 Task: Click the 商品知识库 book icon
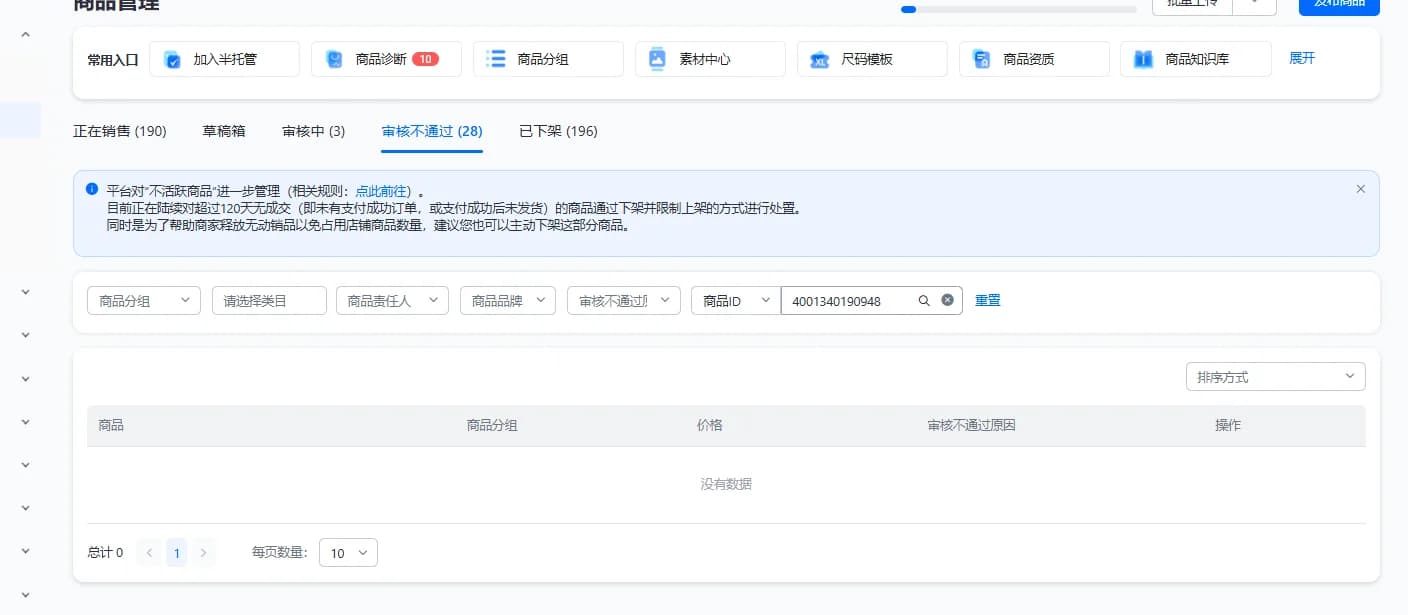(x=1143, y=59)
